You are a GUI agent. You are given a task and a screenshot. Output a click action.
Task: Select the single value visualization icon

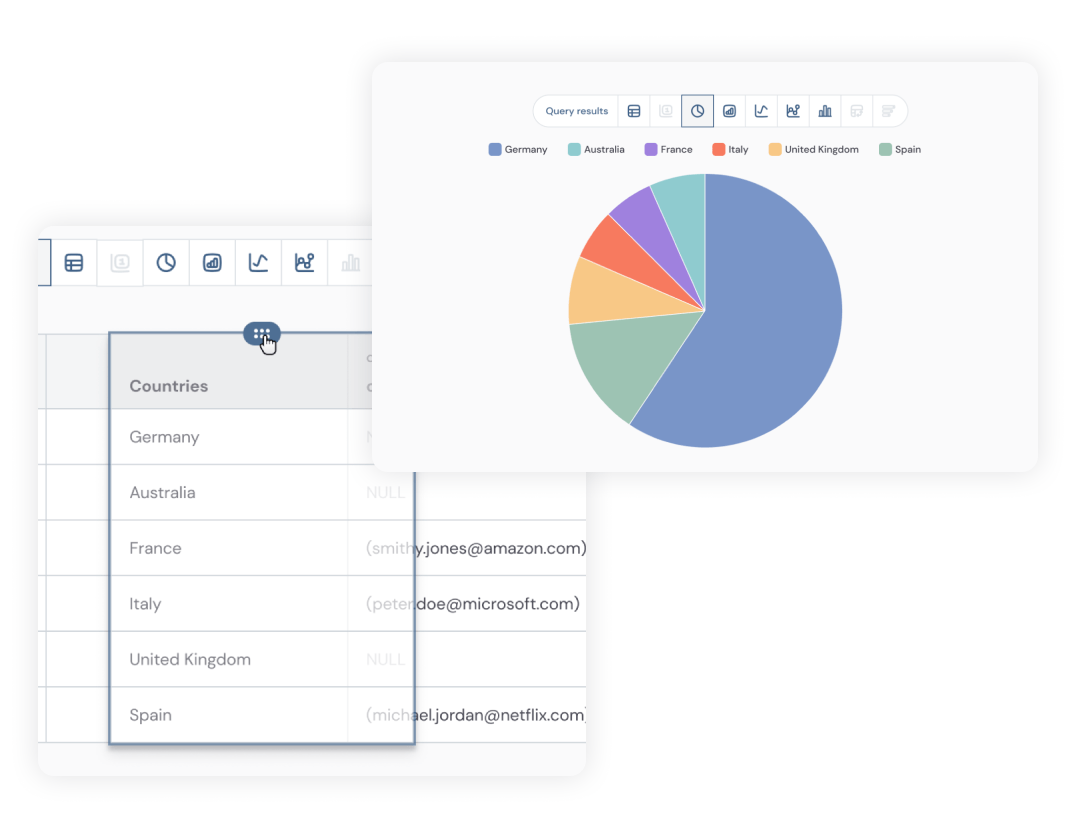(x=666, y=111)
